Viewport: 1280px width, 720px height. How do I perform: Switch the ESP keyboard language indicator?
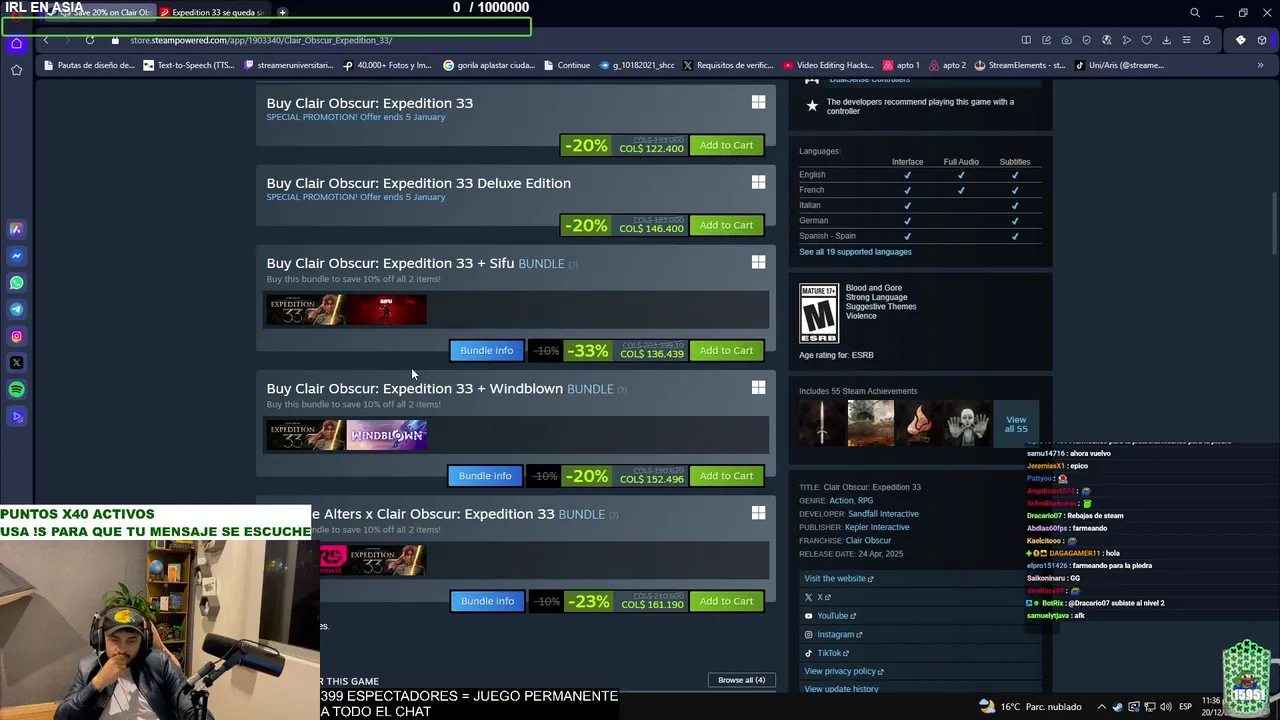[1185, 706]
